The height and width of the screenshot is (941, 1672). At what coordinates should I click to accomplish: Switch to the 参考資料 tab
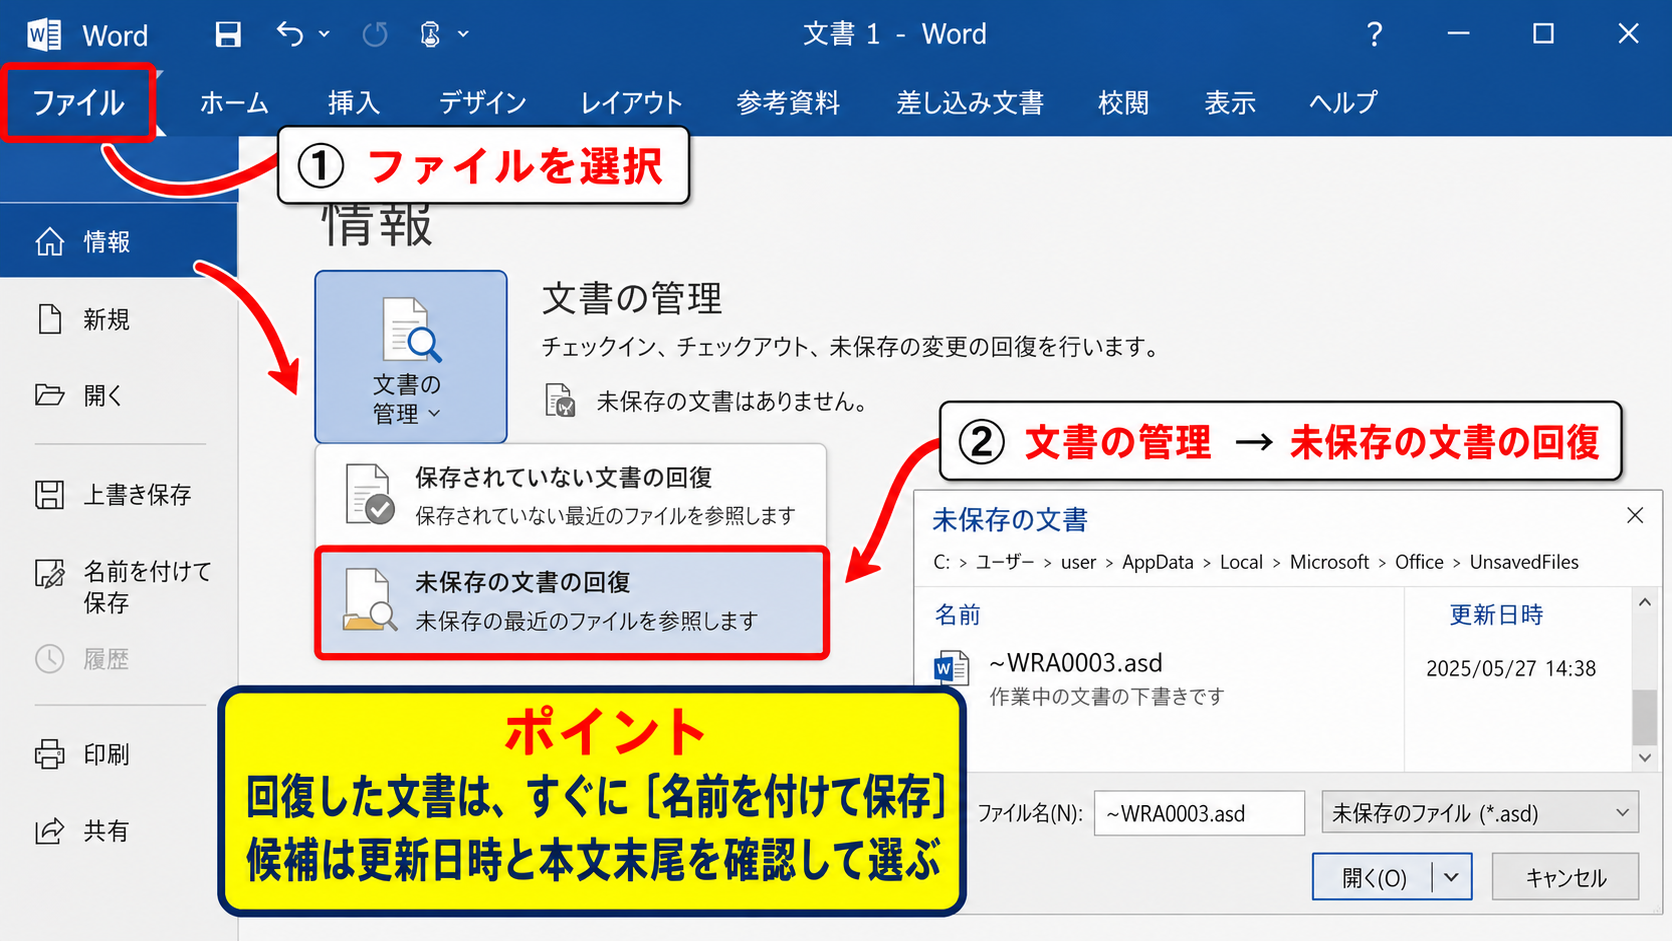coord(788,102)
